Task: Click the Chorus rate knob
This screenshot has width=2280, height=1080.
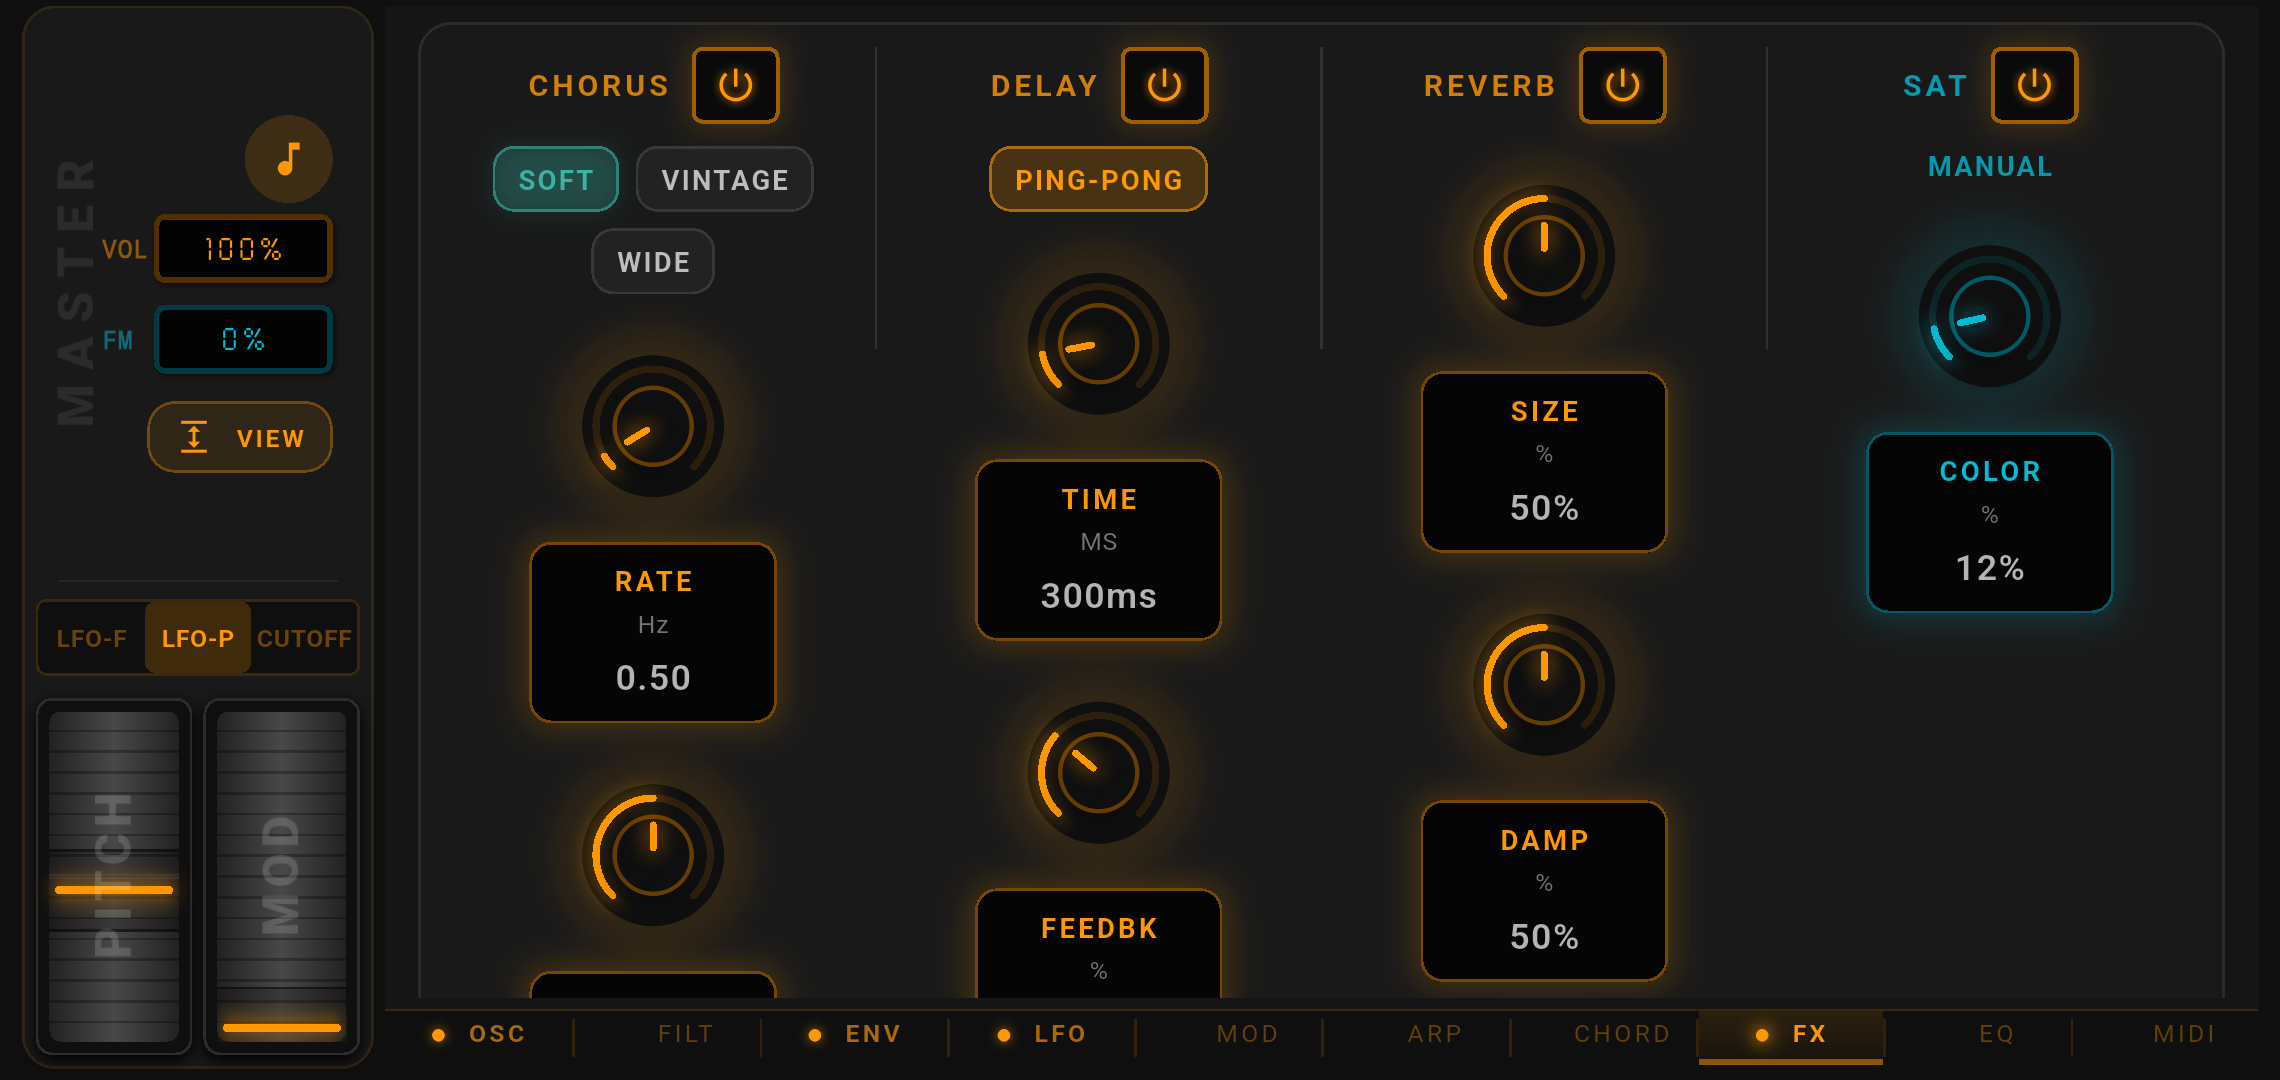Action: point(653,427)
